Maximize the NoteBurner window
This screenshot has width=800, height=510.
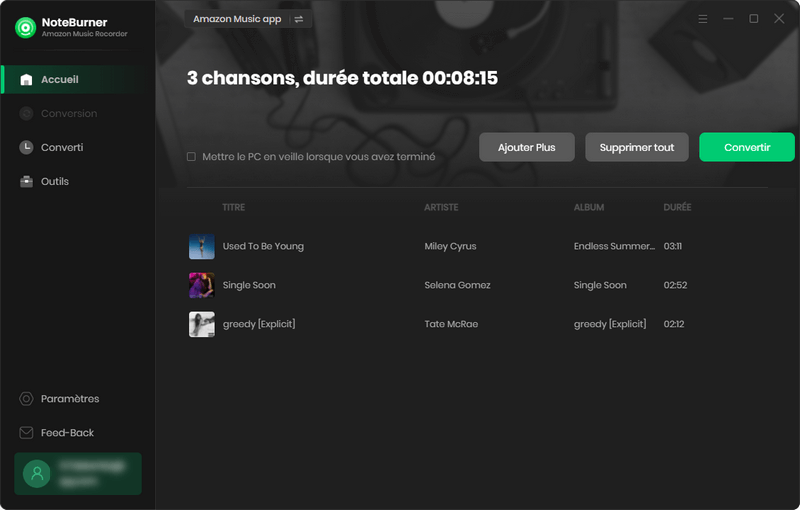[x=754, y=19]
